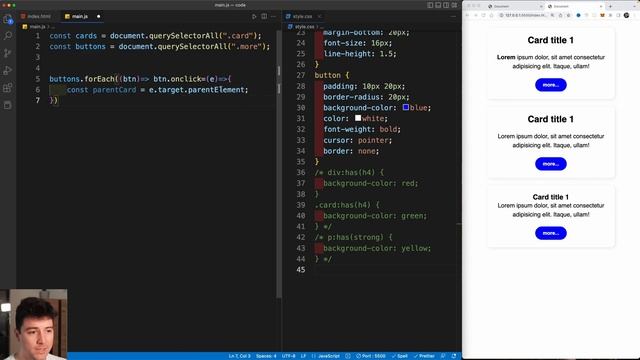640x360 pixels.
Task: Click the Port: 5500 Live Server status item
Action: pos(371,356)
